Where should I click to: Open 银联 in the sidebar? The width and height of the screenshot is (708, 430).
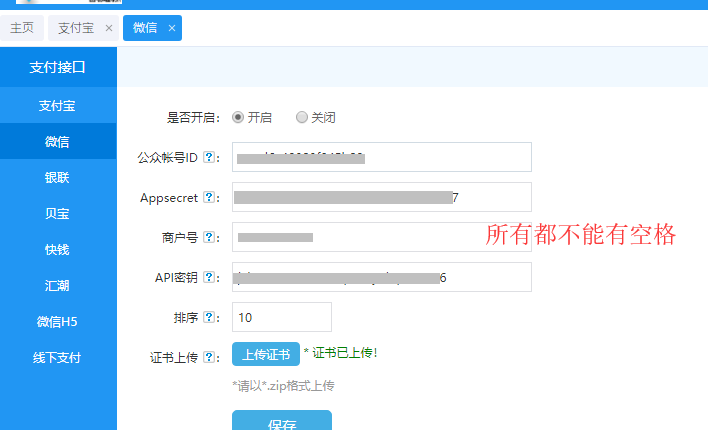click(x=58, y=177)
